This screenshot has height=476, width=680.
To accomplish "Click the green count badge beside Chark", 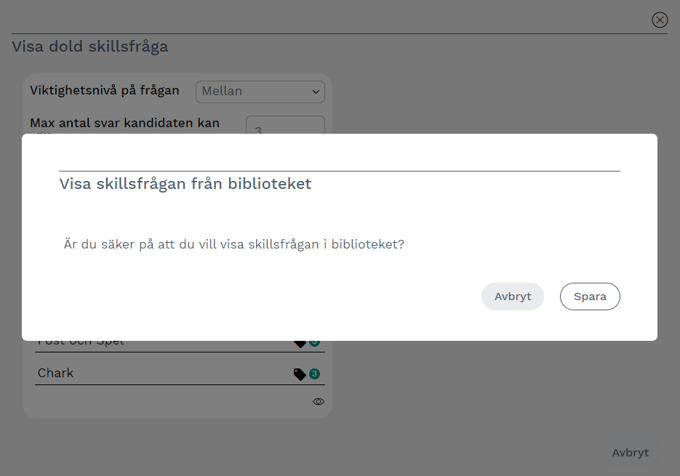I will pos(314,374).
